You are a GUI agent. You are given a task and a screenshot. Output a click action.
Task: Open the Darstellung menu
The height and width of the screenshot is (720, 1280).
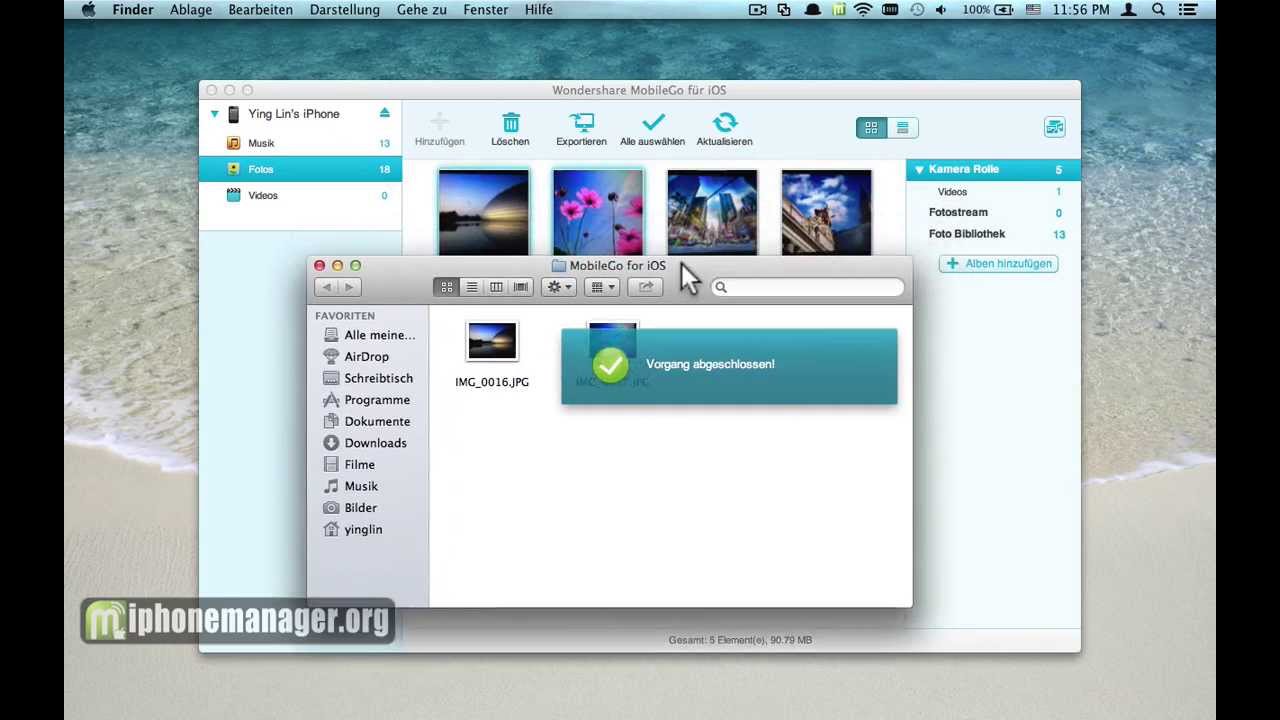tap(345, 10)
